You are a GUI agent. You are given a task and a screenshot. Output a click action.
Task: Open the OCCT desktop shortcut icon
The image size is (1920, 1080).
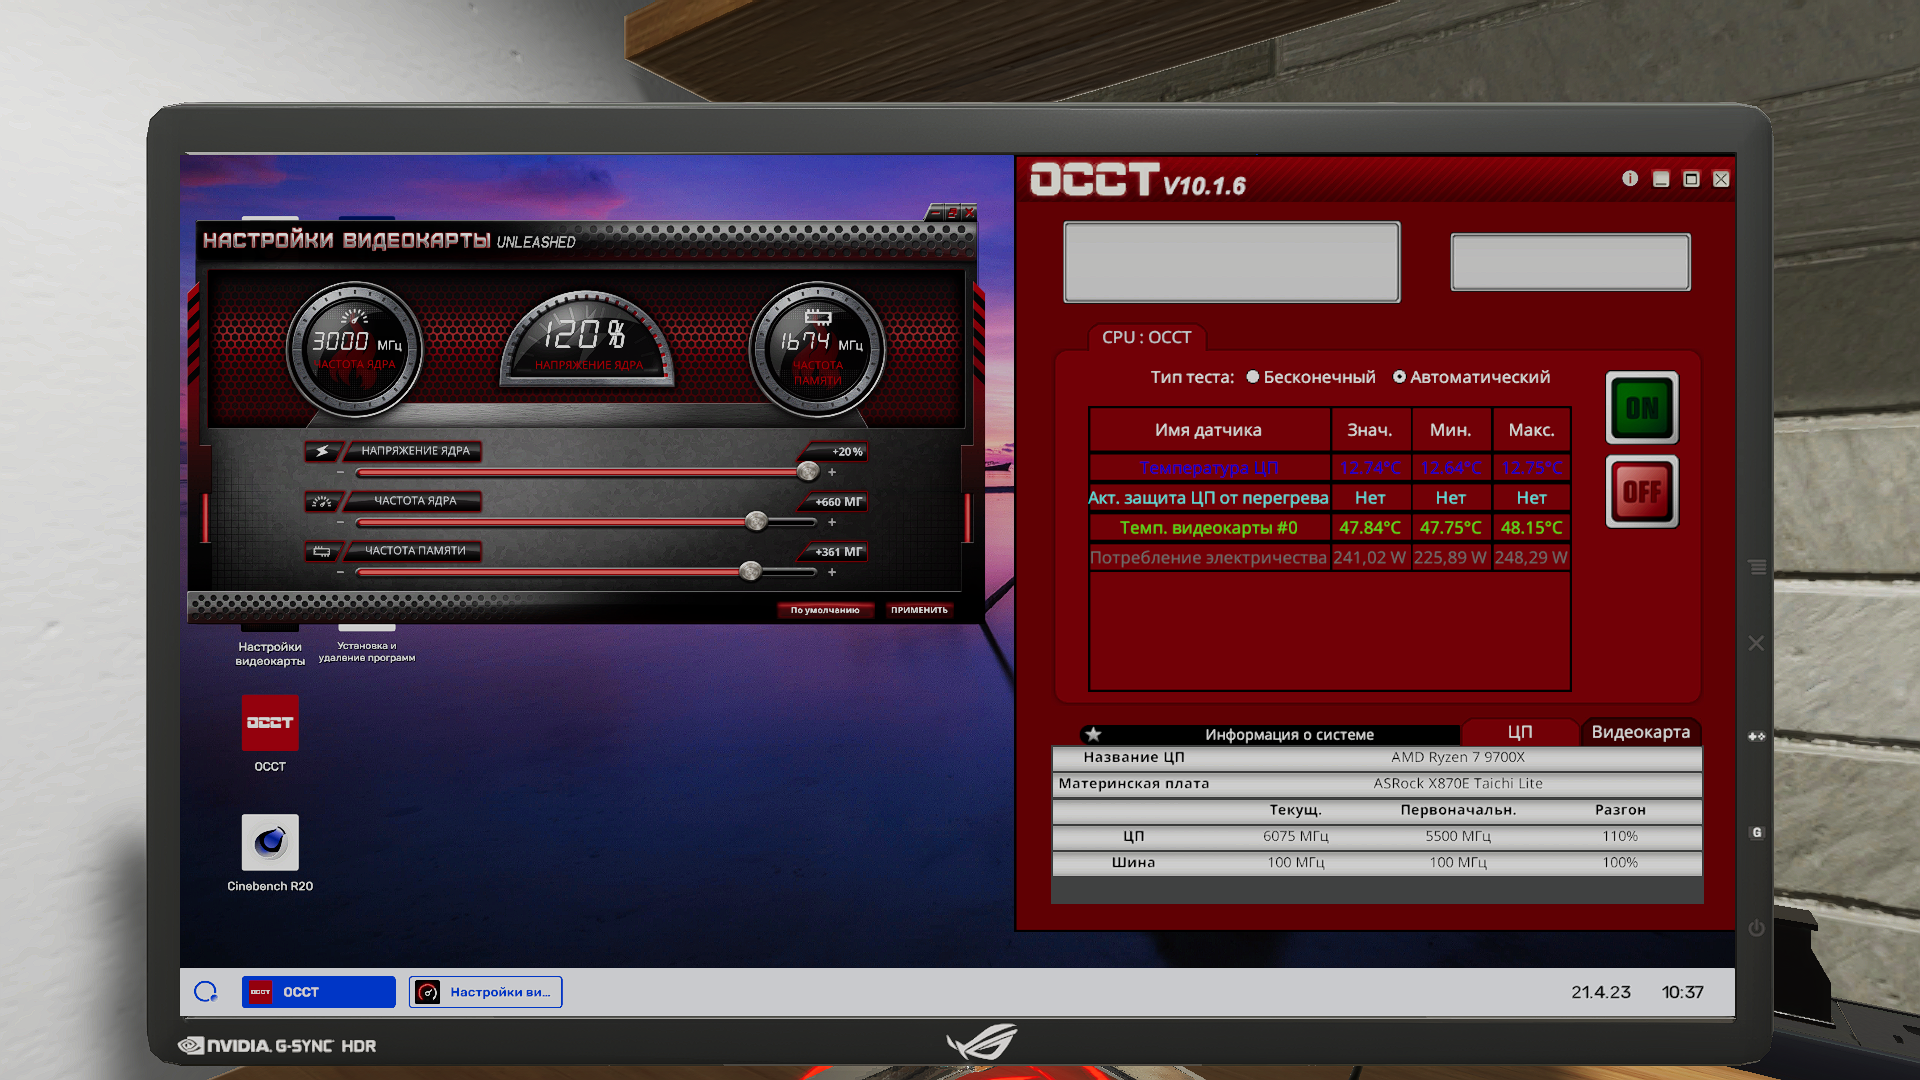pos(270,723)
